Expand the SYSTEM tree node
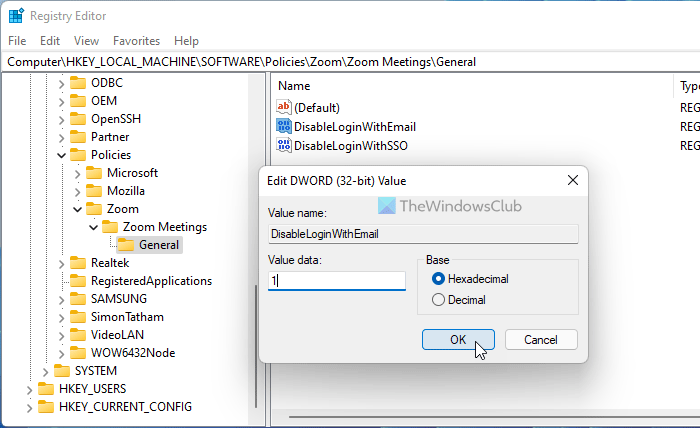700x428 pixels. [46, 372]
